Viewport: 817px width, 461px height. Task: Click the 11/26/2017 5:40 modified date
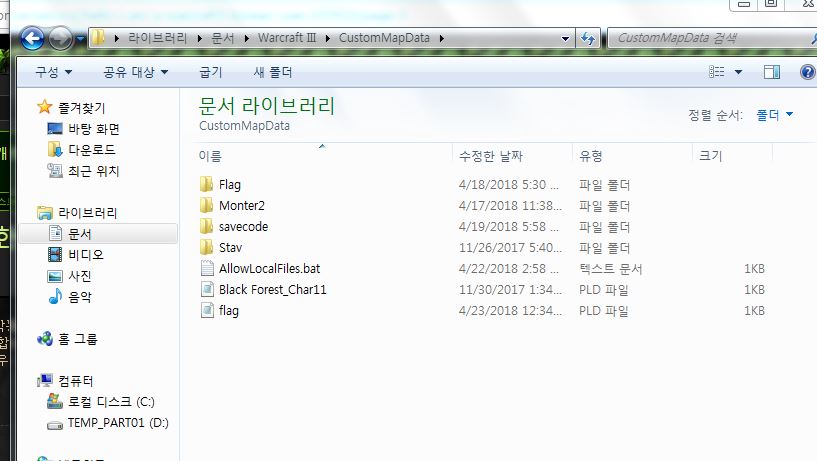[510, 247]
